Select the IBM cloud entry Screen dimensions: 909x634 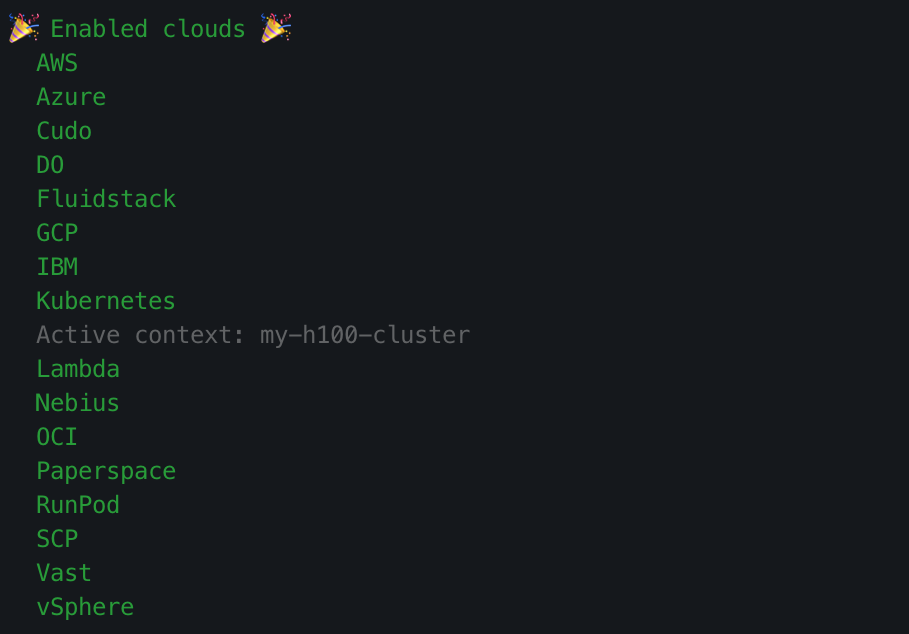click(x=57, y=267)
